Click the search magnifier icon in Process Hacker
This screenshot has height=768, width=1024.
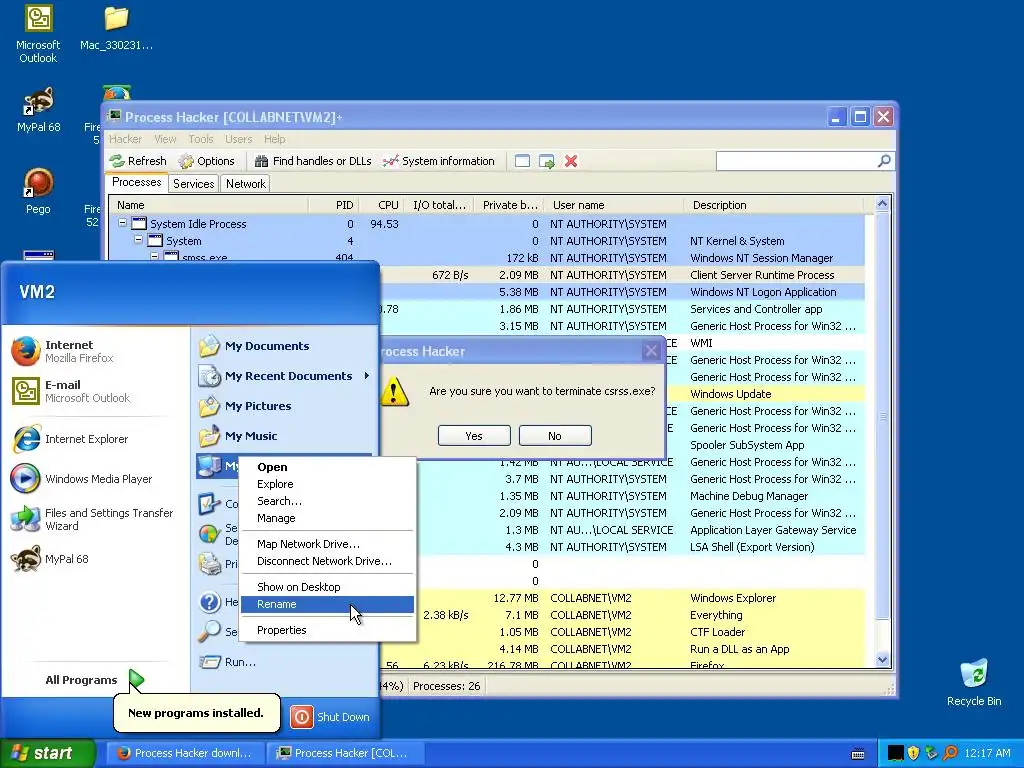[x=884, y=161]
